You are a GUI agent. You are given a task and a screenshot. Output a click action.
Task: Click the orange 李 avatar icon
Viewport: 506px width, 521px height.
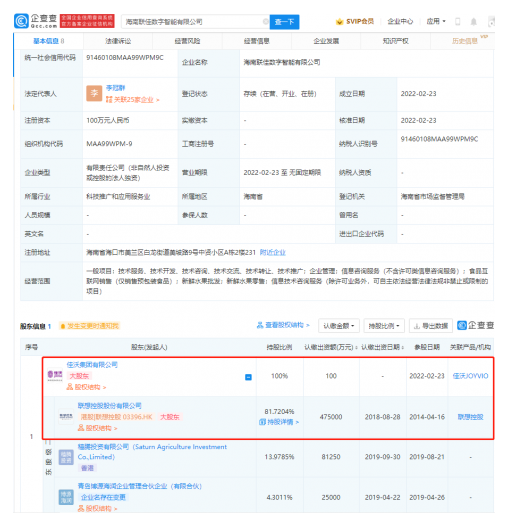(94, 93)
